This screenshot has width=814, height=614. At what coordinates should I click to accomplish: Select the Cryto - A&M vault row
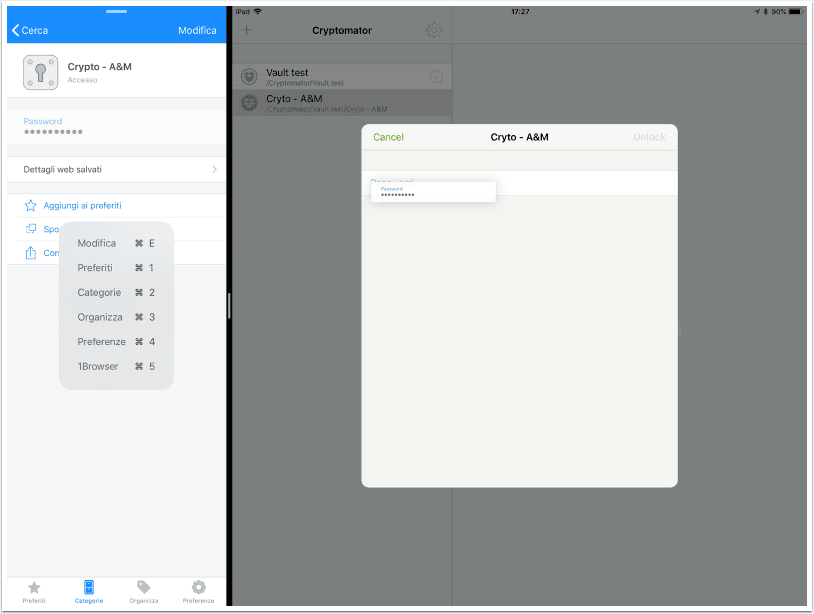[342, 103]
